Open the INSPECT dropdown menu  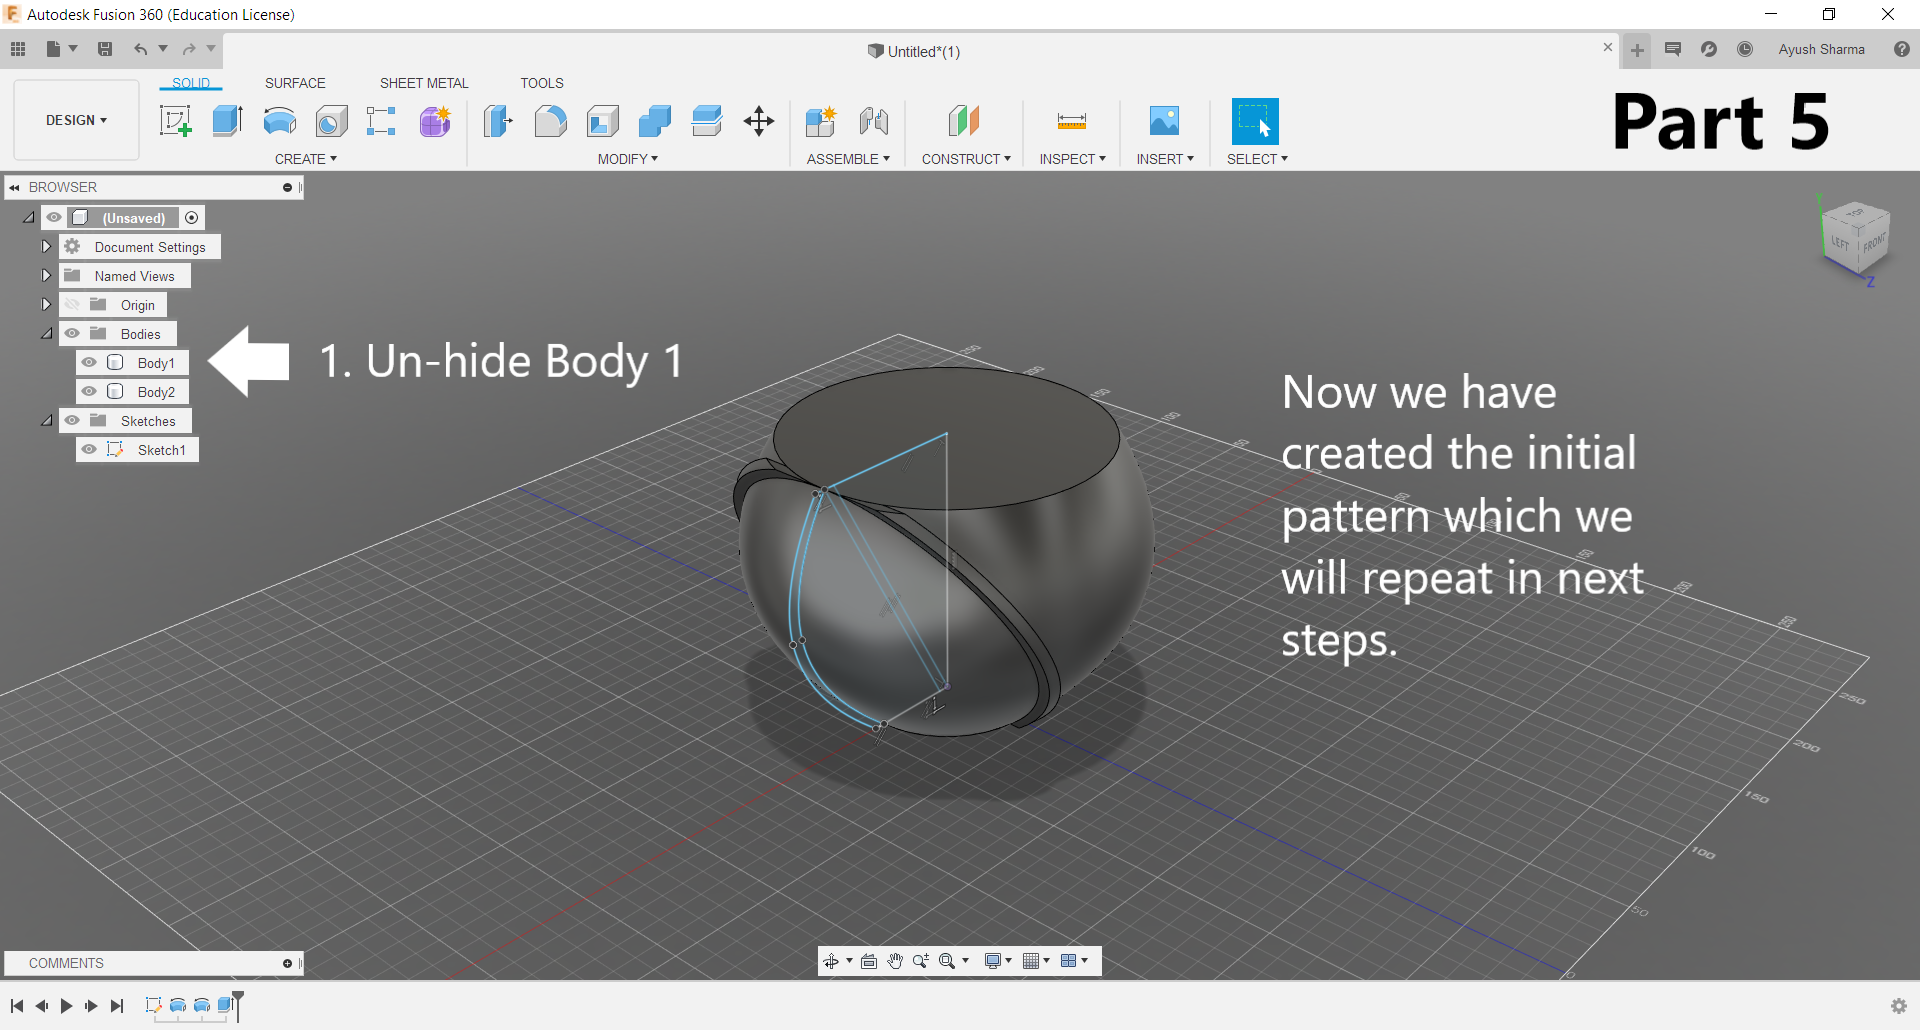click(1073, 159)
